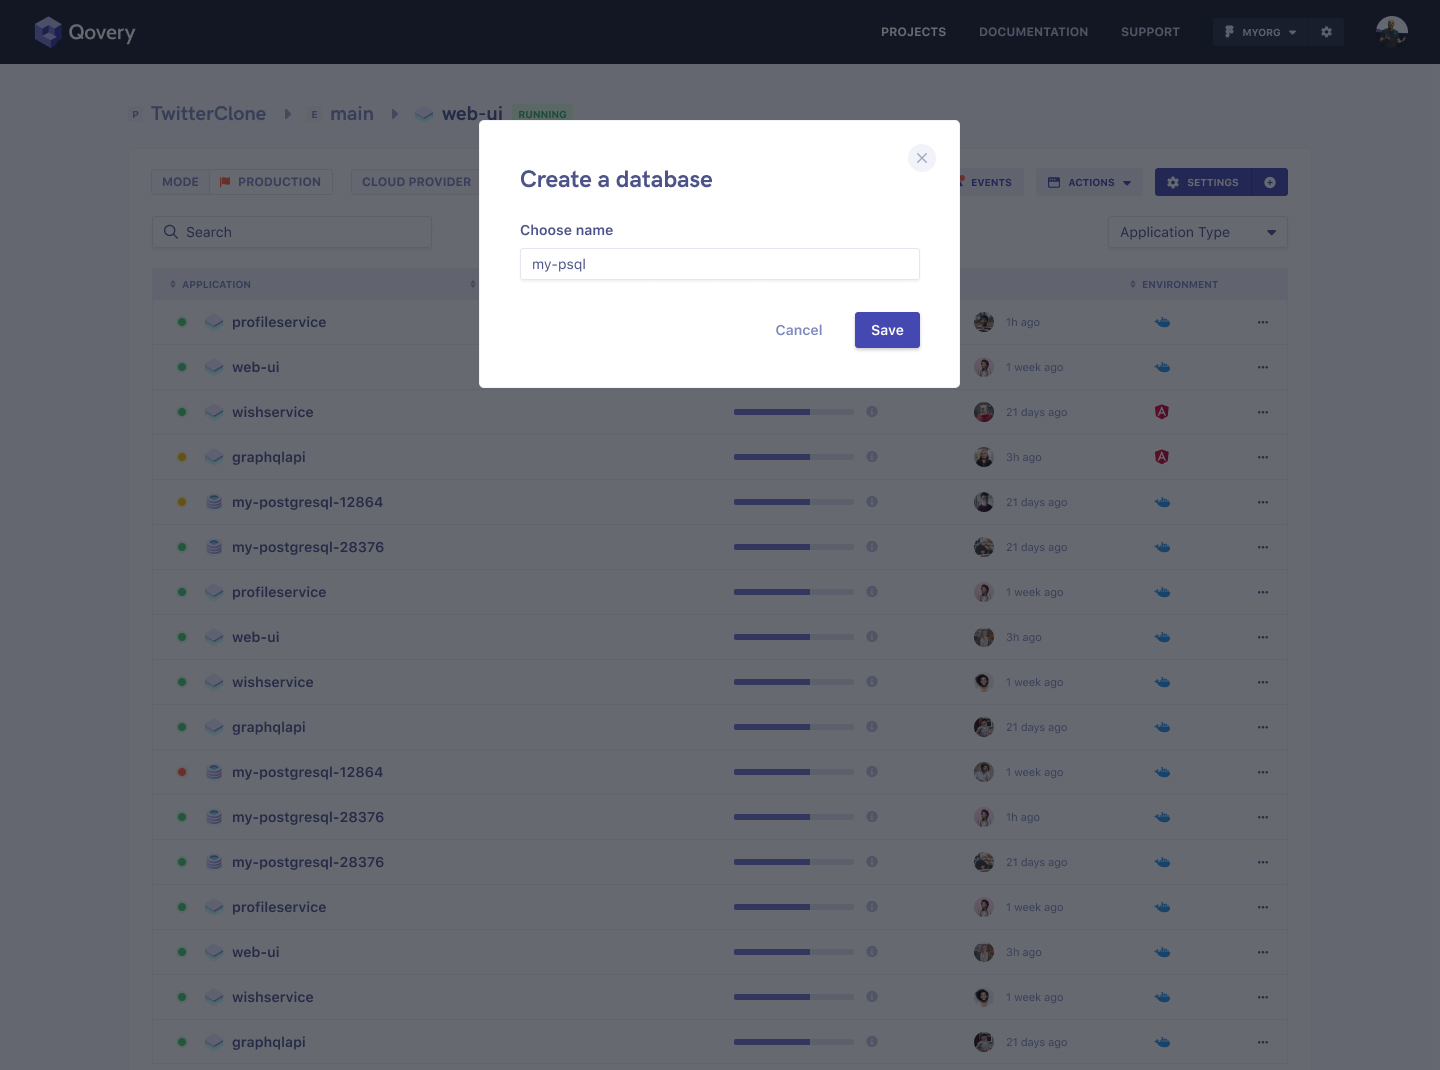Click avatar in graphqlapi 3h ago row

tap(984, 457)
